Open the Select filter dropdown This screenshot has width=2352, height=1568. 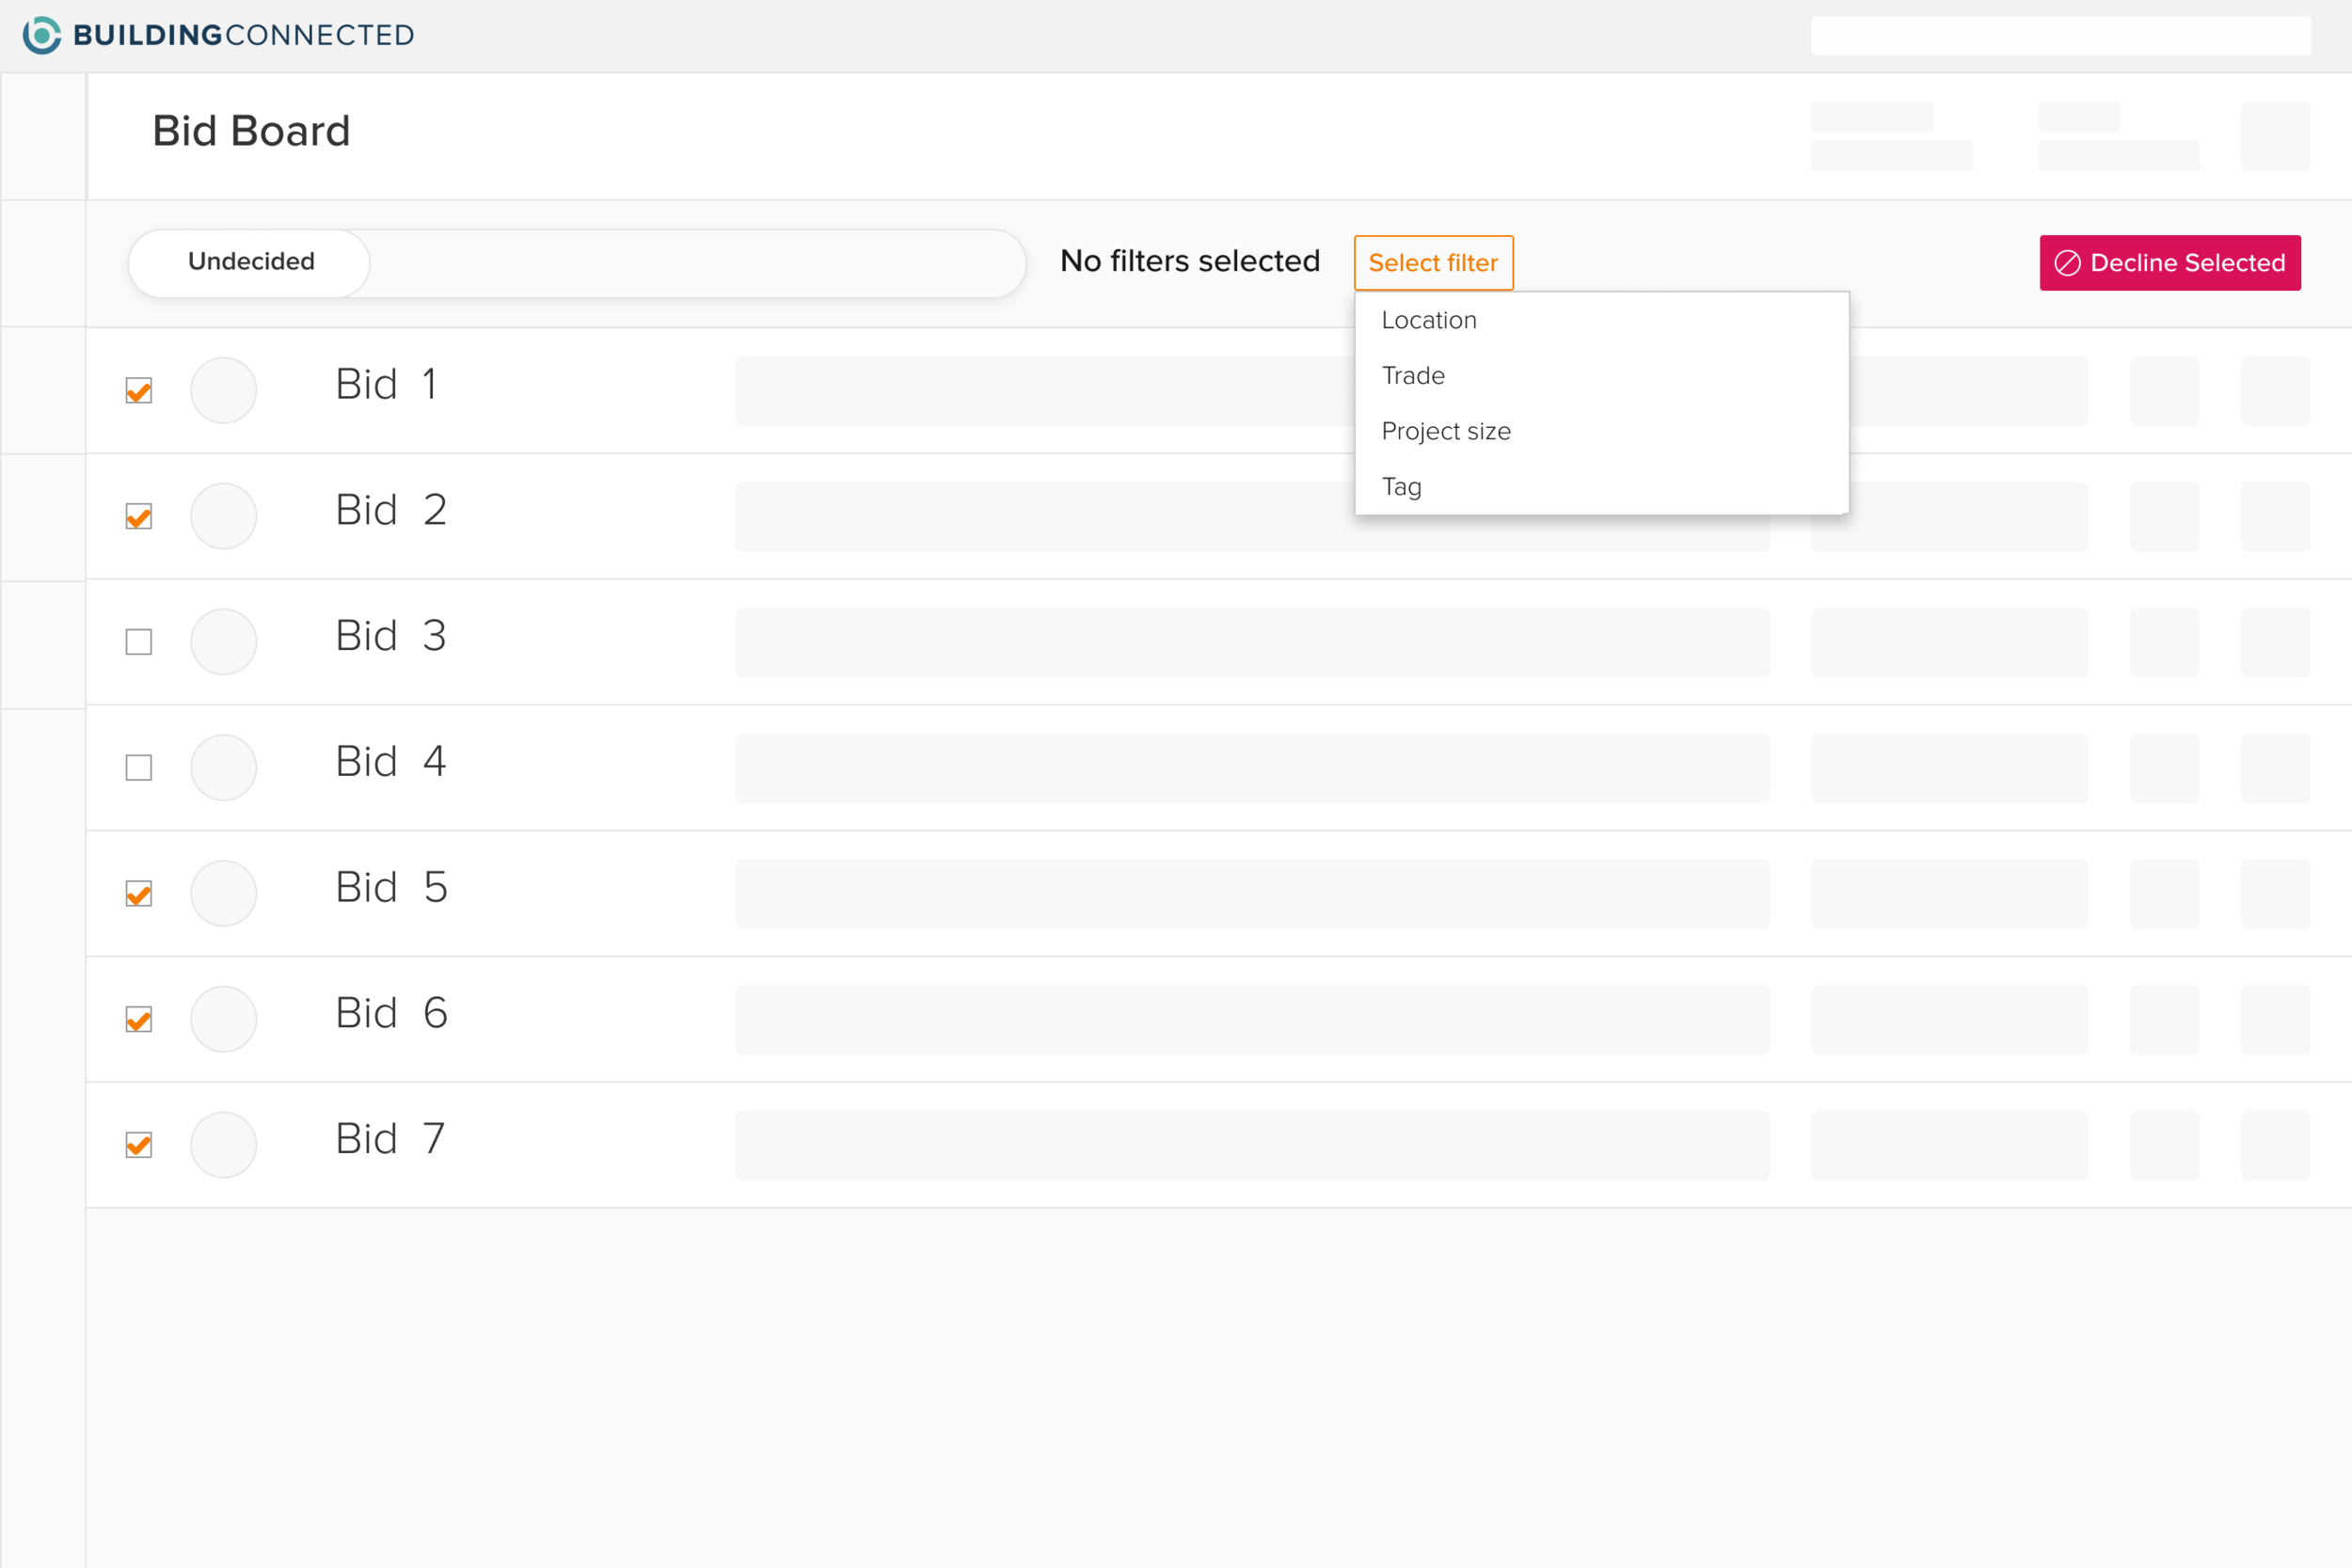pyautogui.click(x=1433, y=262)
